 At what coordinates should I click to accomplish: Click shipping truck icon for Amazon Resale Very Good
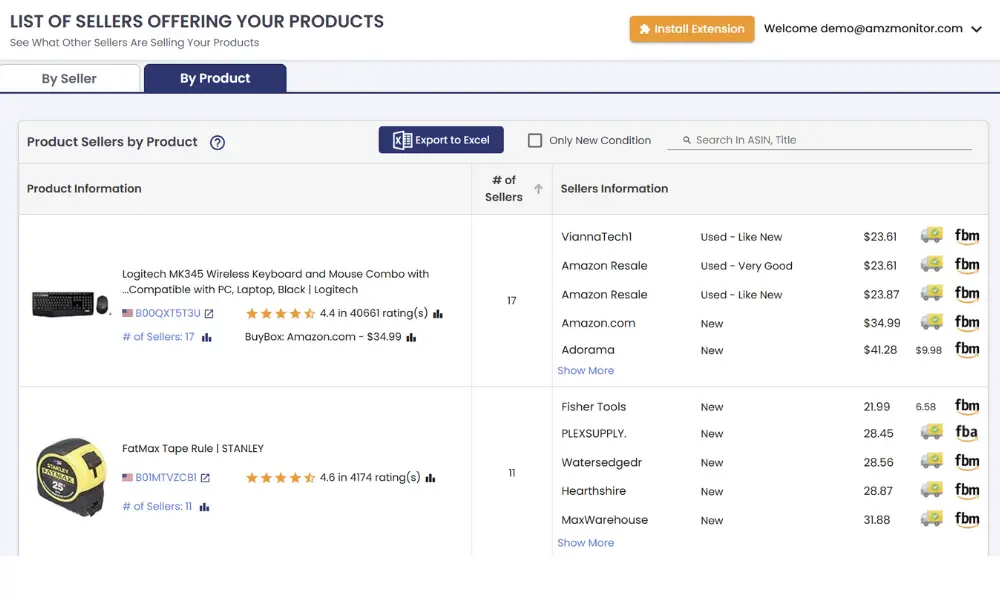tap(932, 264)
